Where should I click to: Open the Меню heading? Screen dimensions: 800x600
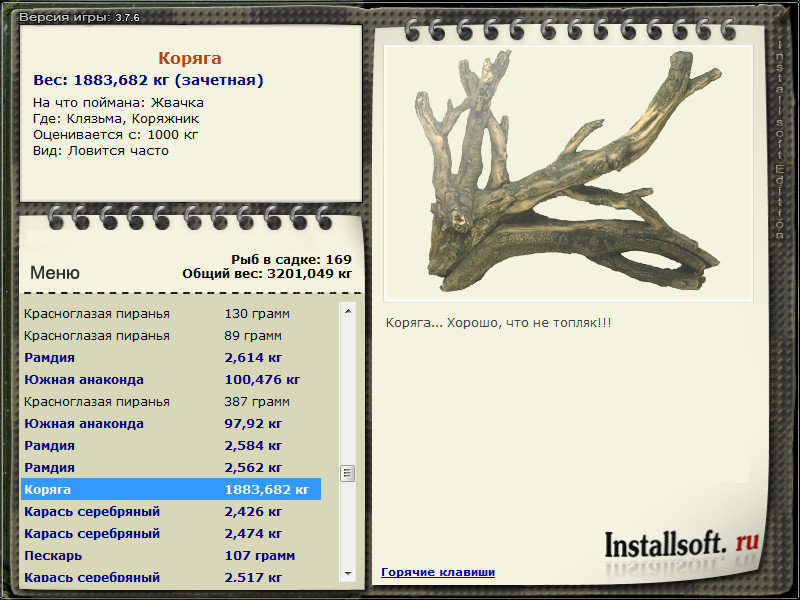pyautogui.click(x=55, y=272)
